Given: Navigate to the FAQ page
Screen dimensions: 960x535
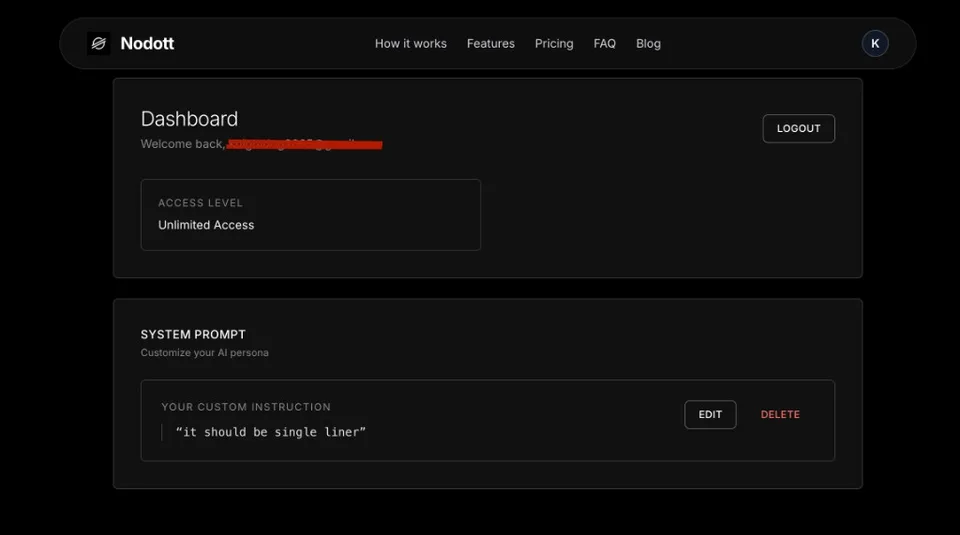Looking at the screenshot, I should click(604, 43).
